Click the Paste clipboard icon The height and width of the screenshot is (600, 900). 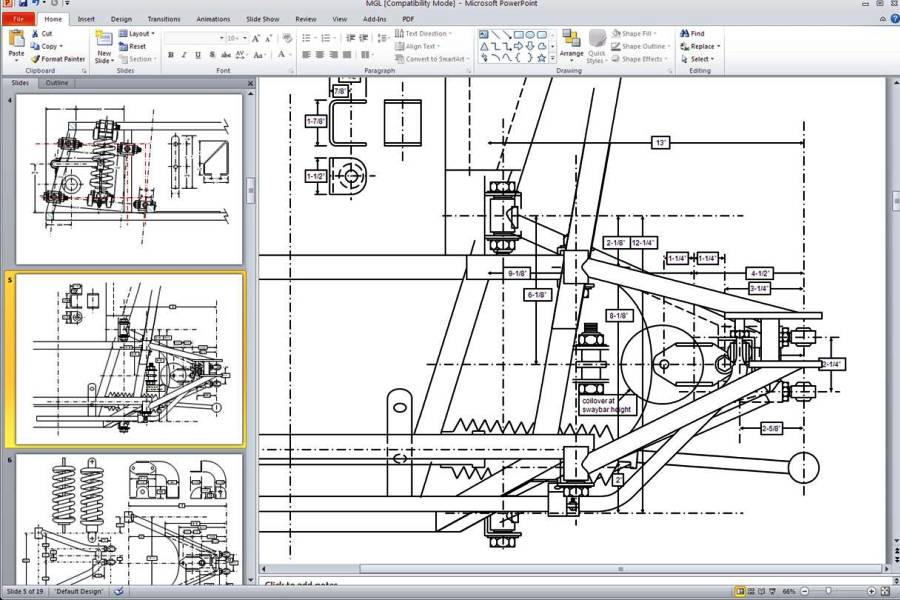point(16,39)
